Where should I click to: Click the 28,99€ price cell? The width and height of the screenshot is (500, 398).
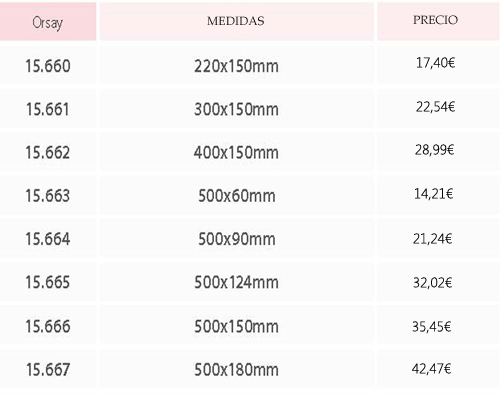[434, 150]
